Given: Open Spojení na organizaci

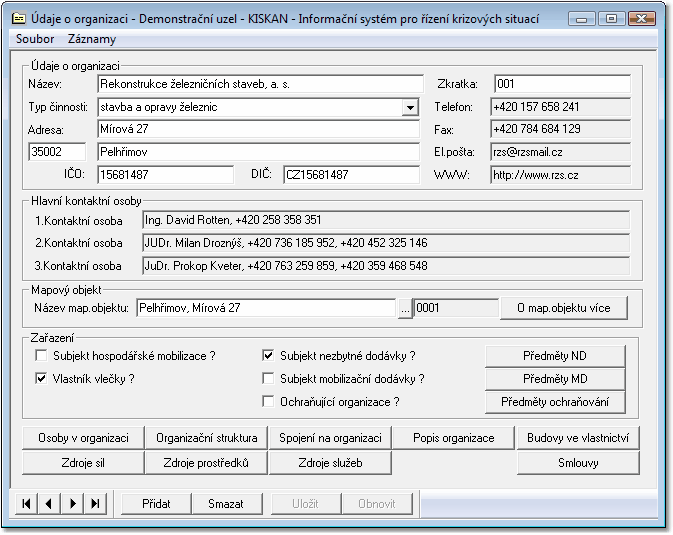Looking at the screenshot, I should pos(330,438).
